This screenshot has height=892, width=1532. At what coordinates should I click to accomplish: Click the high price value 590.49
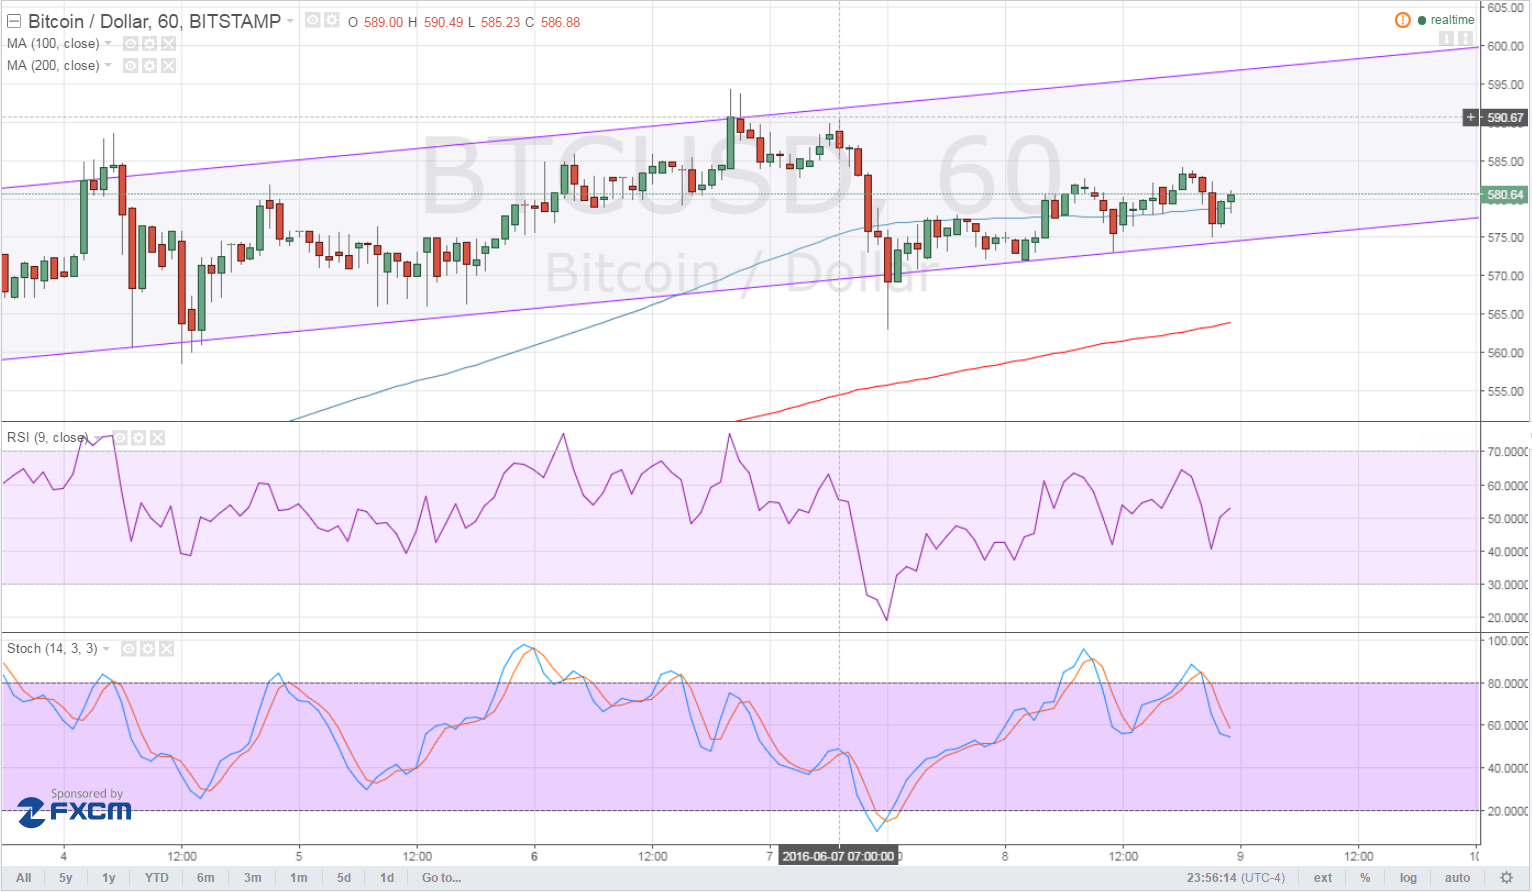click(x=444, y=22)
